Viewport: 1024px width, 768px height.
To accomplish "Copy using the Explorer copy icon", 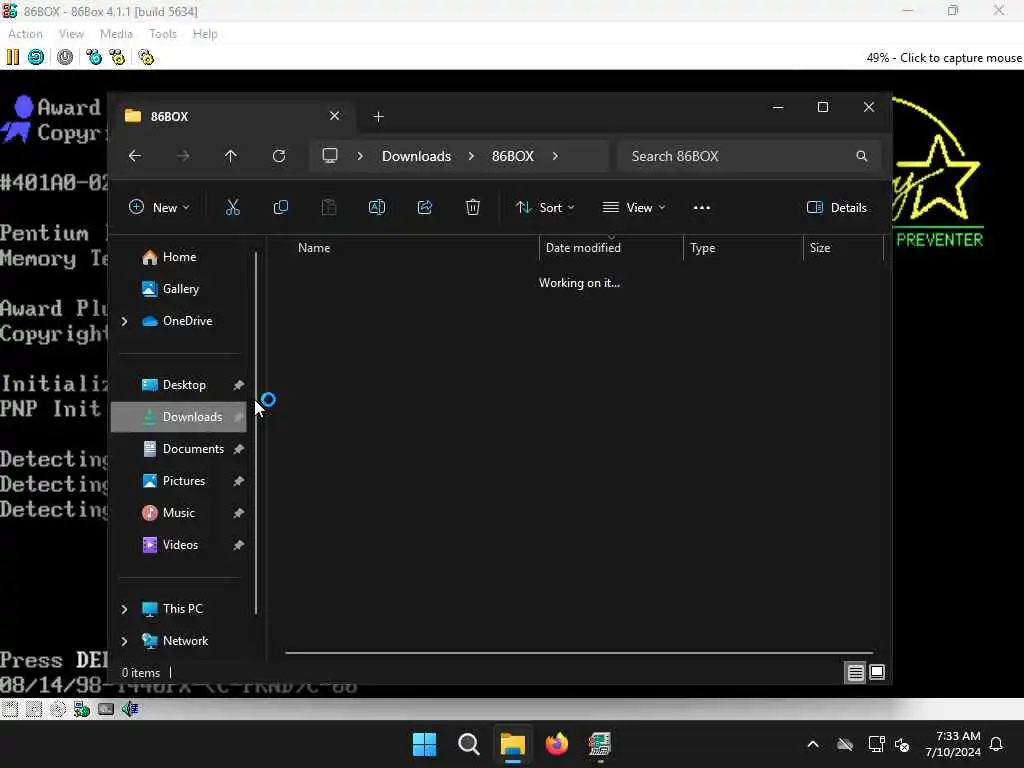I will 281,208.
